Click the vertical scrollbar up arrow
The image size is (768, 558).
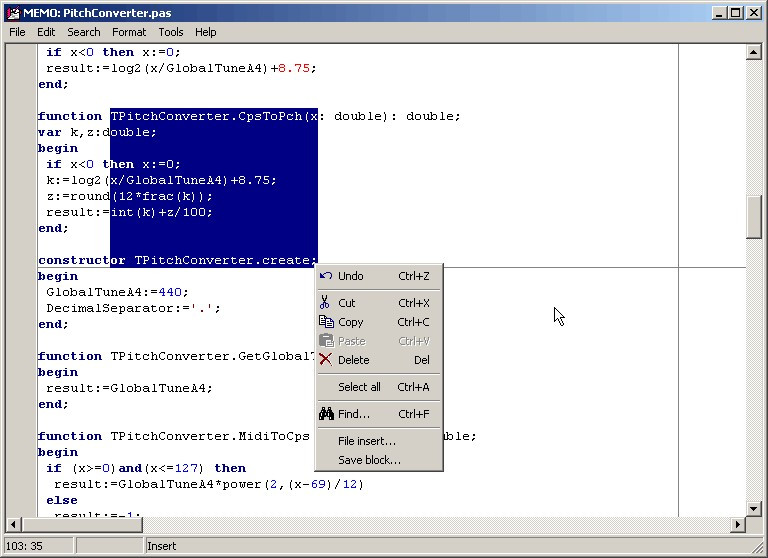[x=754, y=51]
